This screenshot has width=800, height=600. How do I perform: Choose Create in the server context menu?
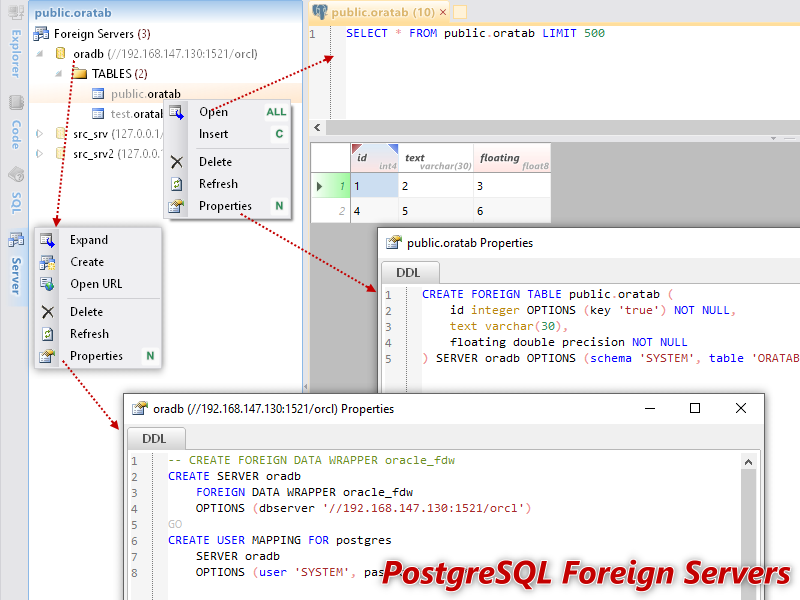(x=98, y=262)
